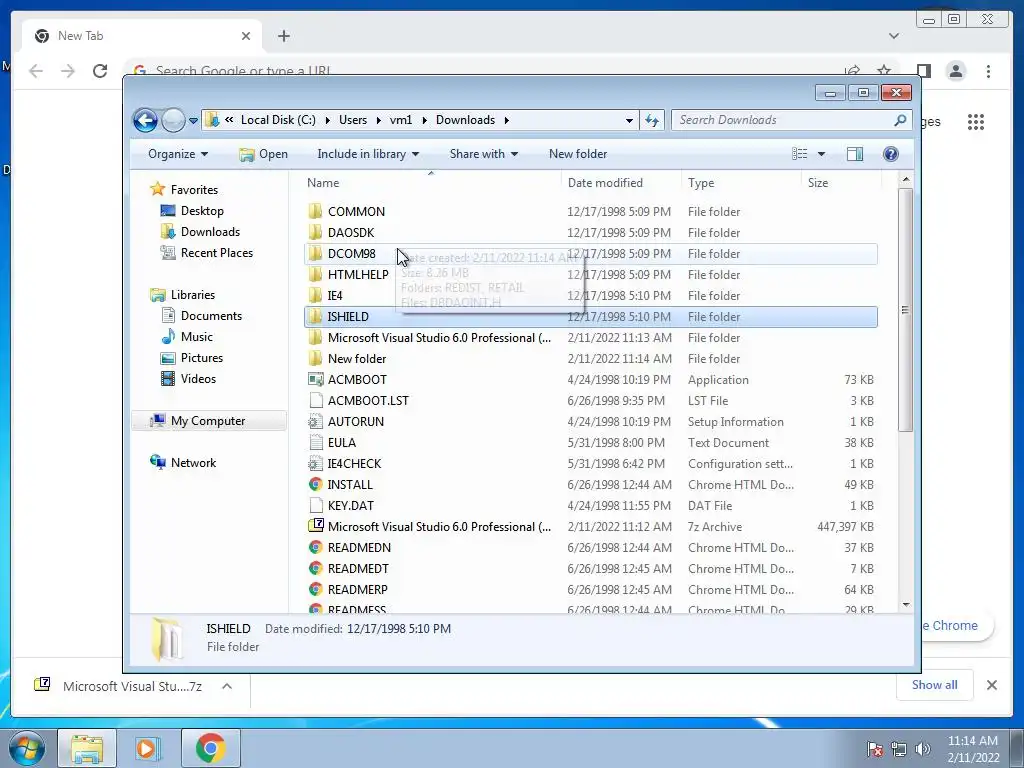Select the READMEDT file
The image size is (1024, 768).
click(x=358, y=569)
